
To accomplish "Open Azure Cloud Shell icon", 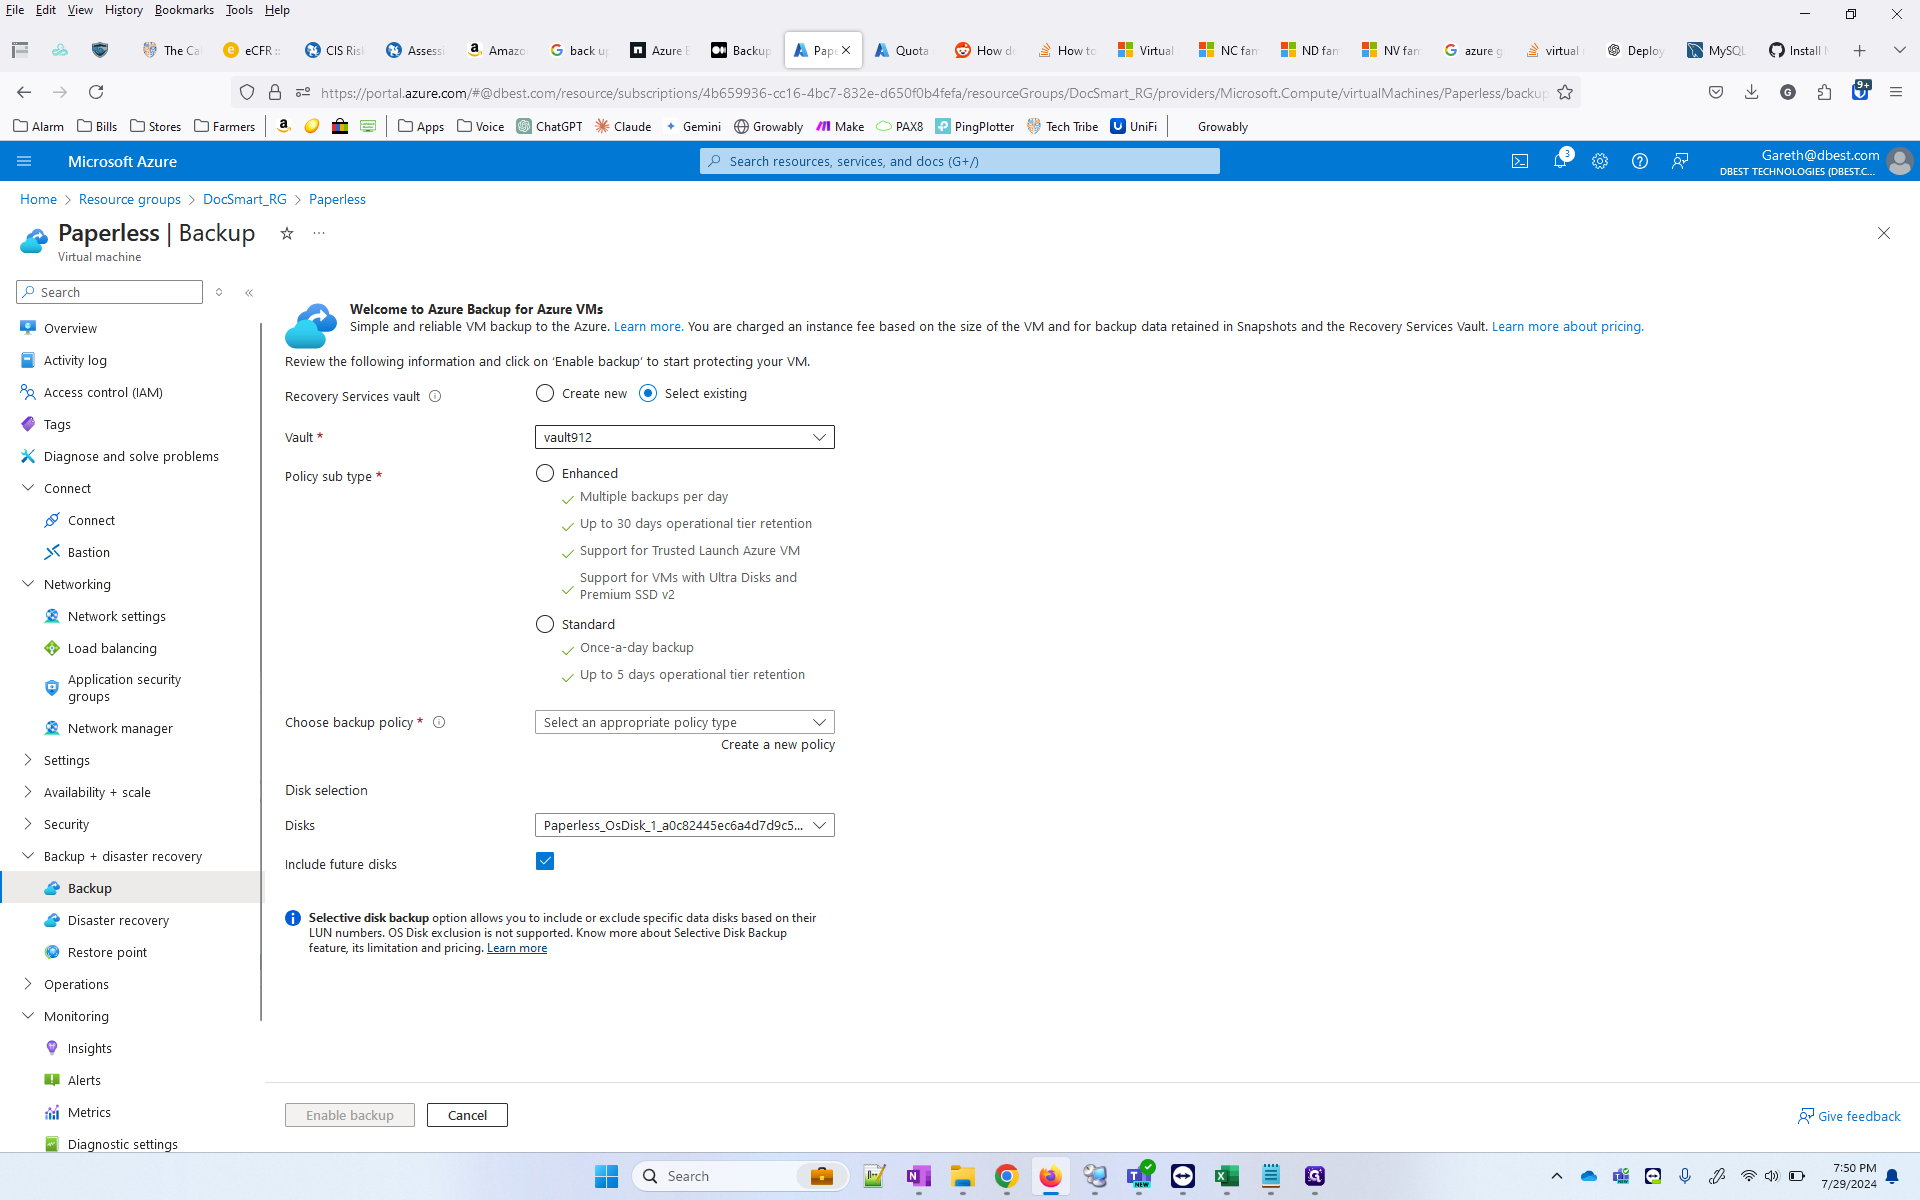I will (x=1519, y=161).
